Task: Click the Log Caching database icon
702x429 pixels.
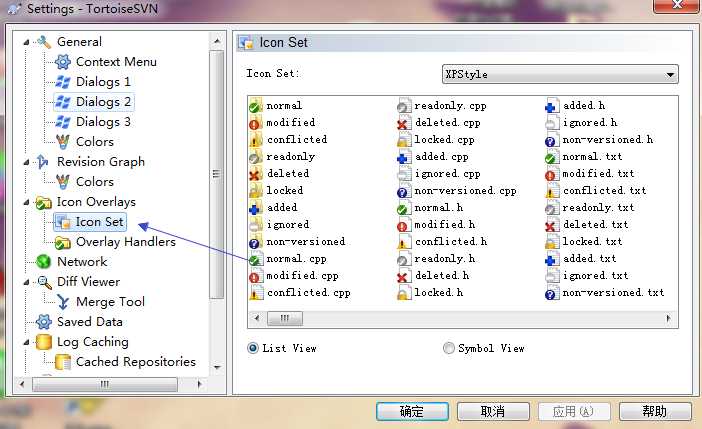Action: tap(43, 342)
